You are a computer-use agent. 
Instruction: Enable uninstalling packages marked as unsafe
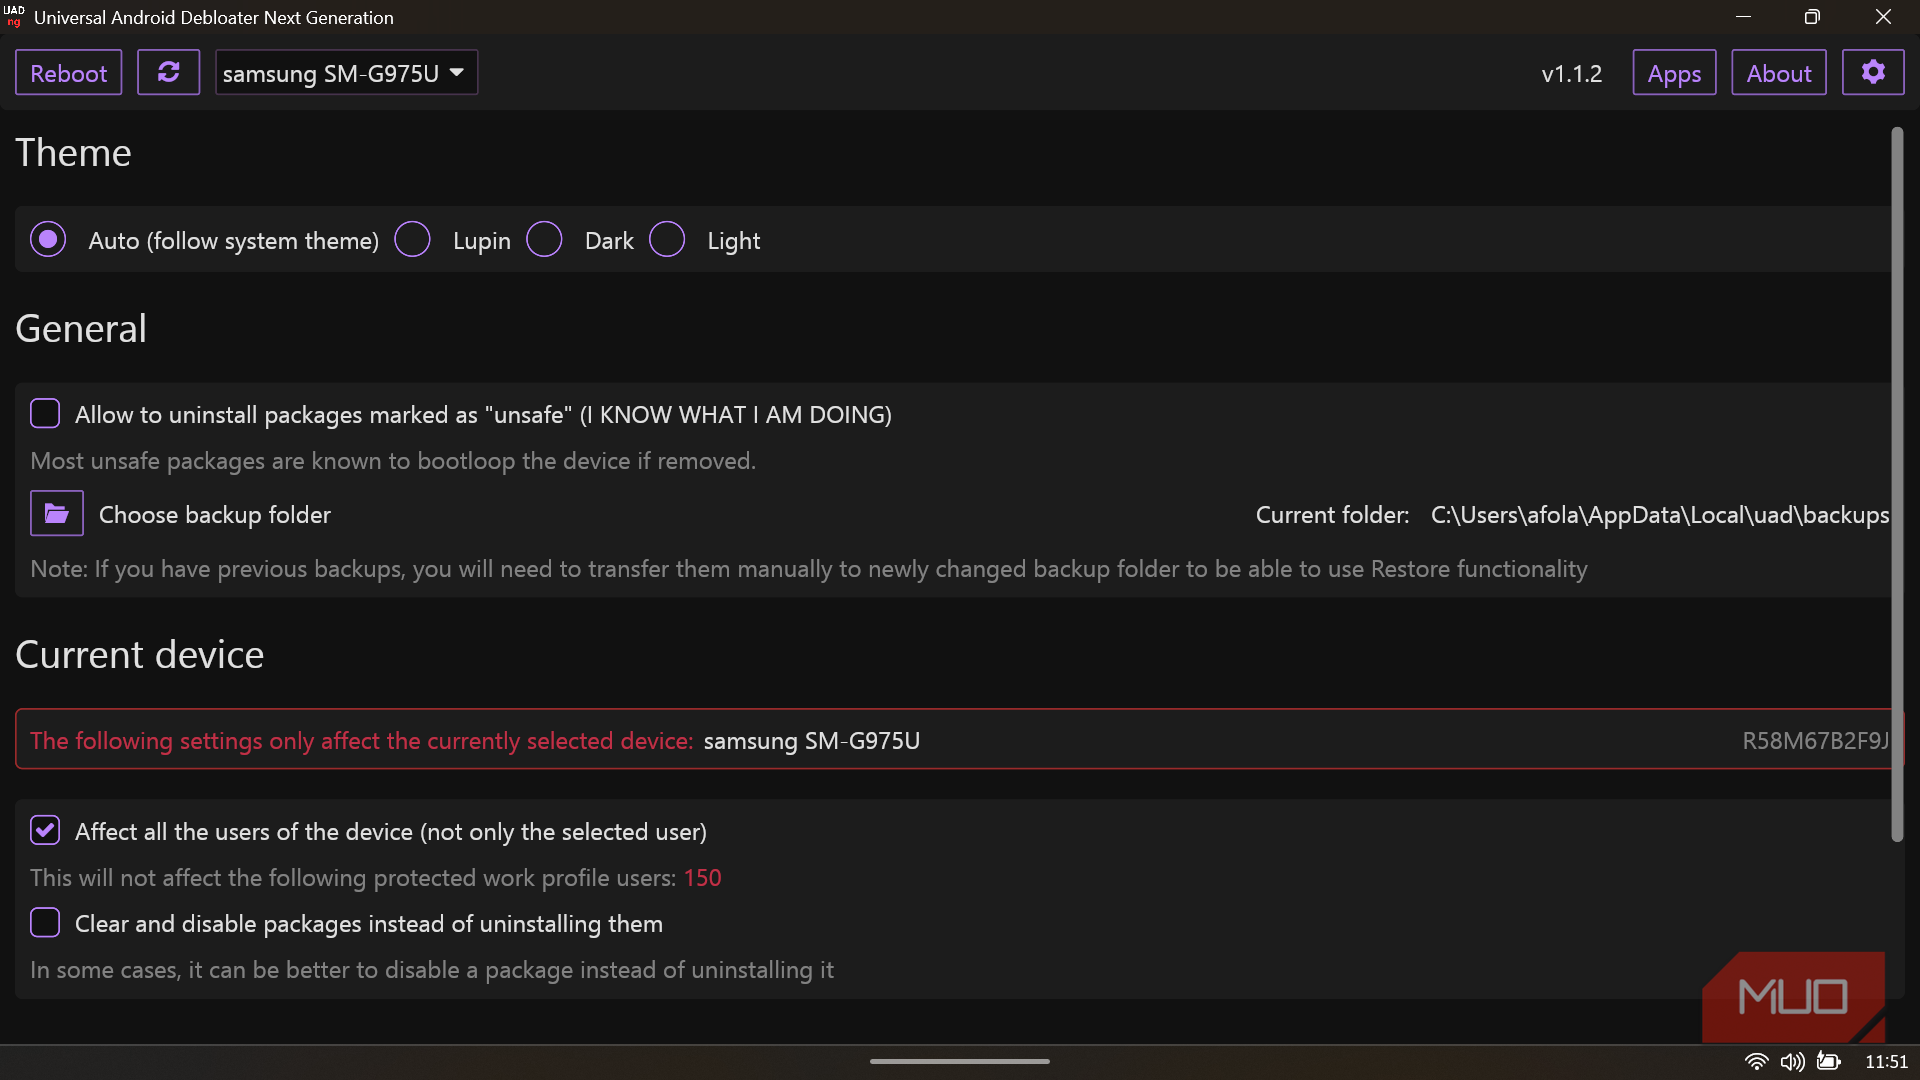[x=45, y=413]
